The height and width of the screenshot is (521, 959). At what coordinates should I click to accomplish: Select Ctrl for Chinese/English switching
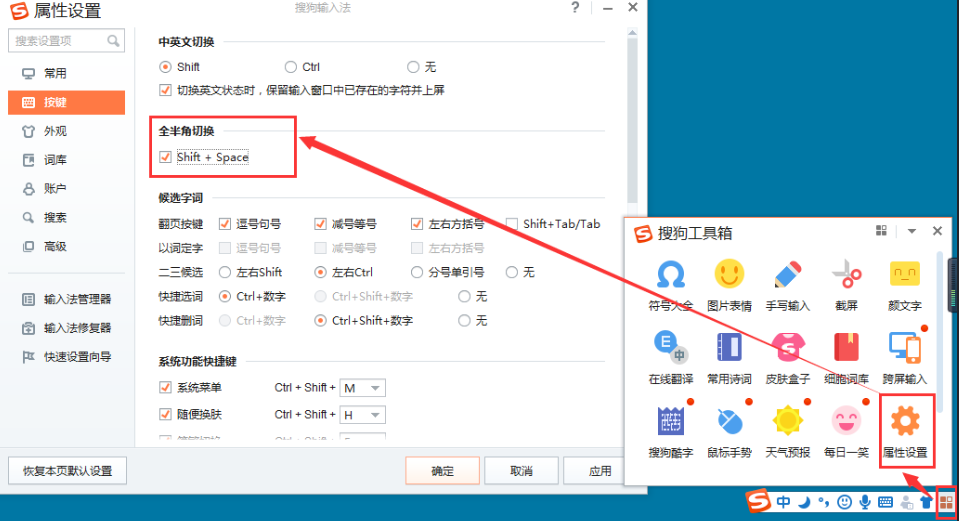(291, 67)
